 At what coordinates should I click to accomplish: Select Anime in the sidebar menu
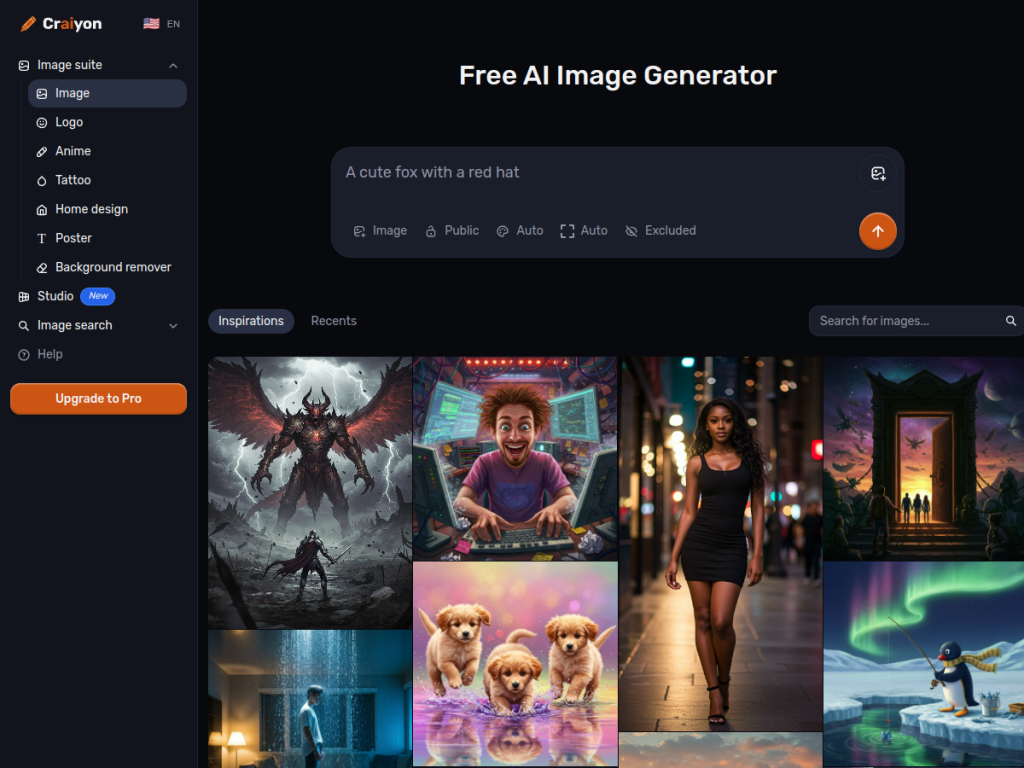pyautogui.click(x=107, y=152)
